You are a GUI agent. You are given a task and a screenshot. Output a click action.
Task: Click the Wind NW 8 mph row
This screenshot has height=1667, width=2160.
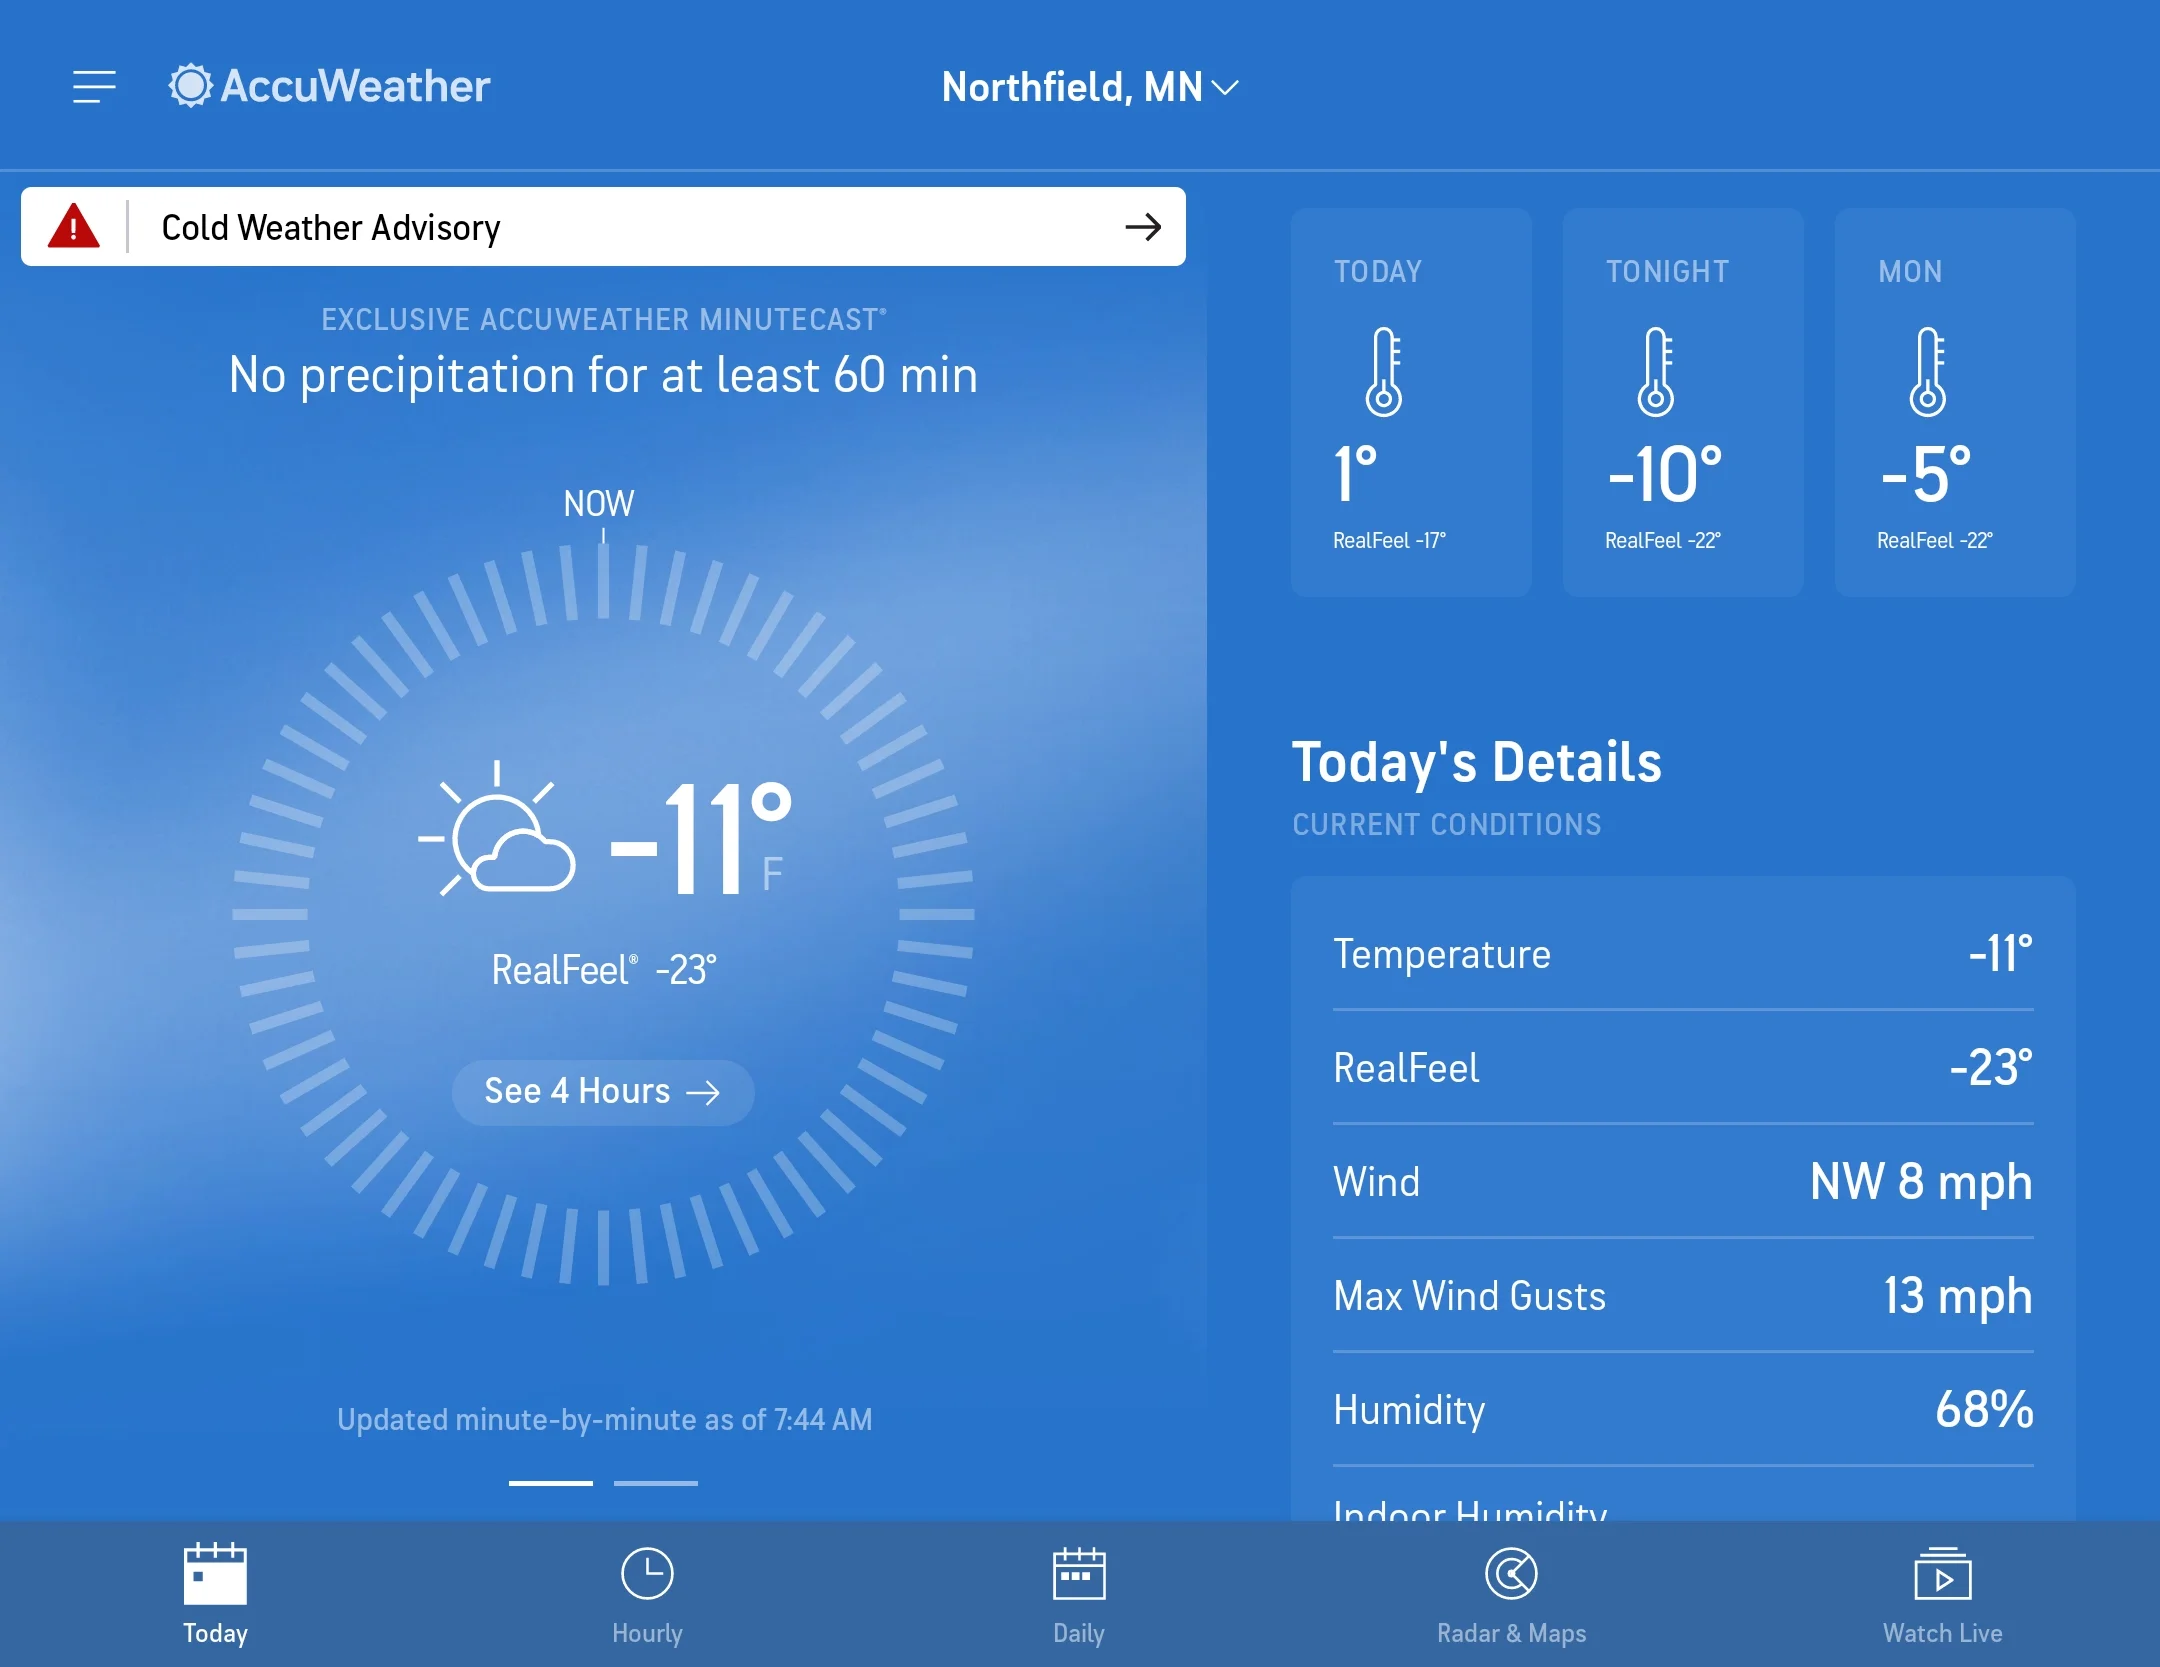pos(1683,1182)
